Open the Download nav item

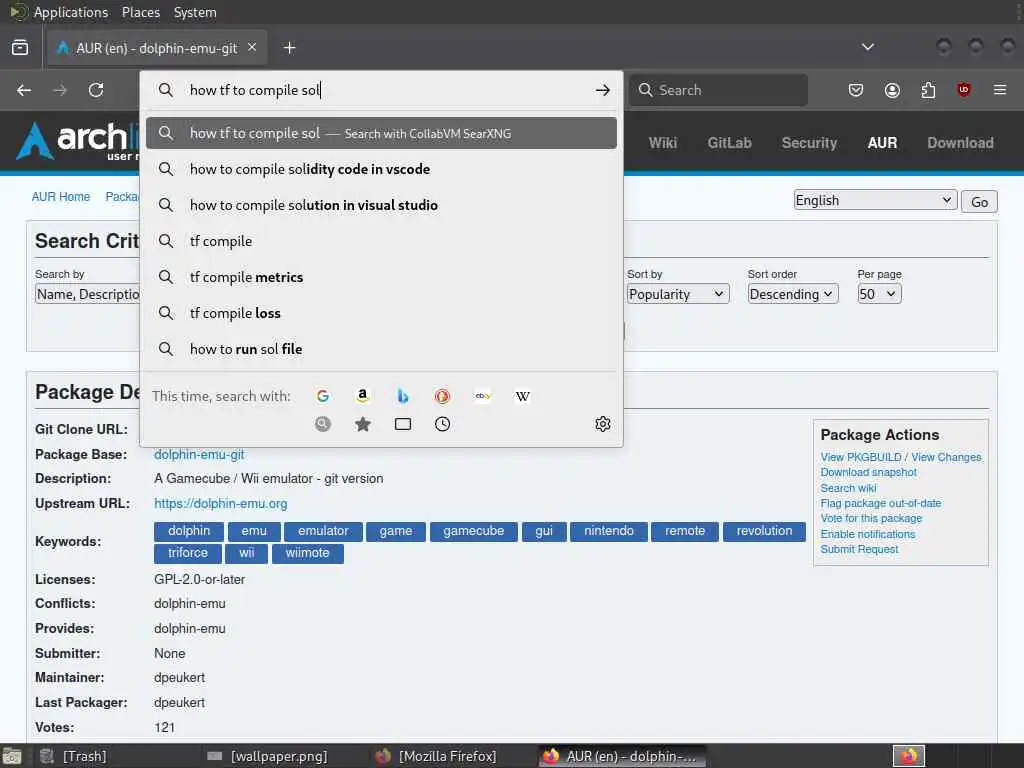[961, 143]
